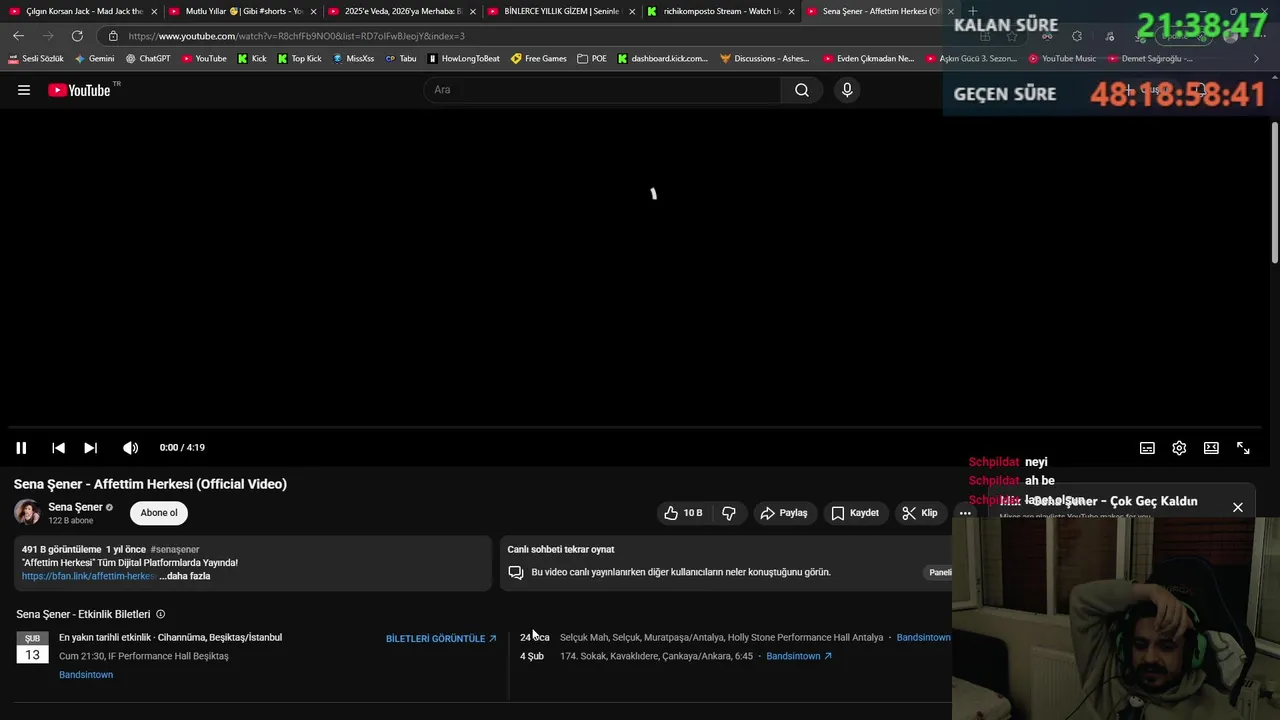
Task: Open Top Kick bookmark
Action: [298, 59]
